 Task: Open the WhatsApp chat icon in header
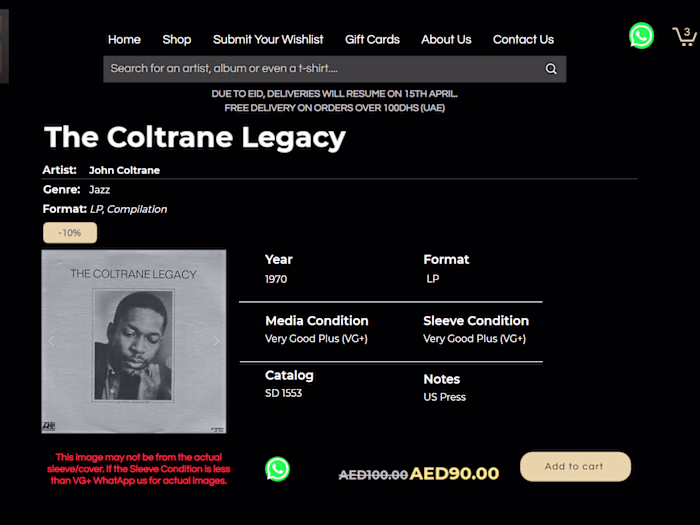coord(641,36)
